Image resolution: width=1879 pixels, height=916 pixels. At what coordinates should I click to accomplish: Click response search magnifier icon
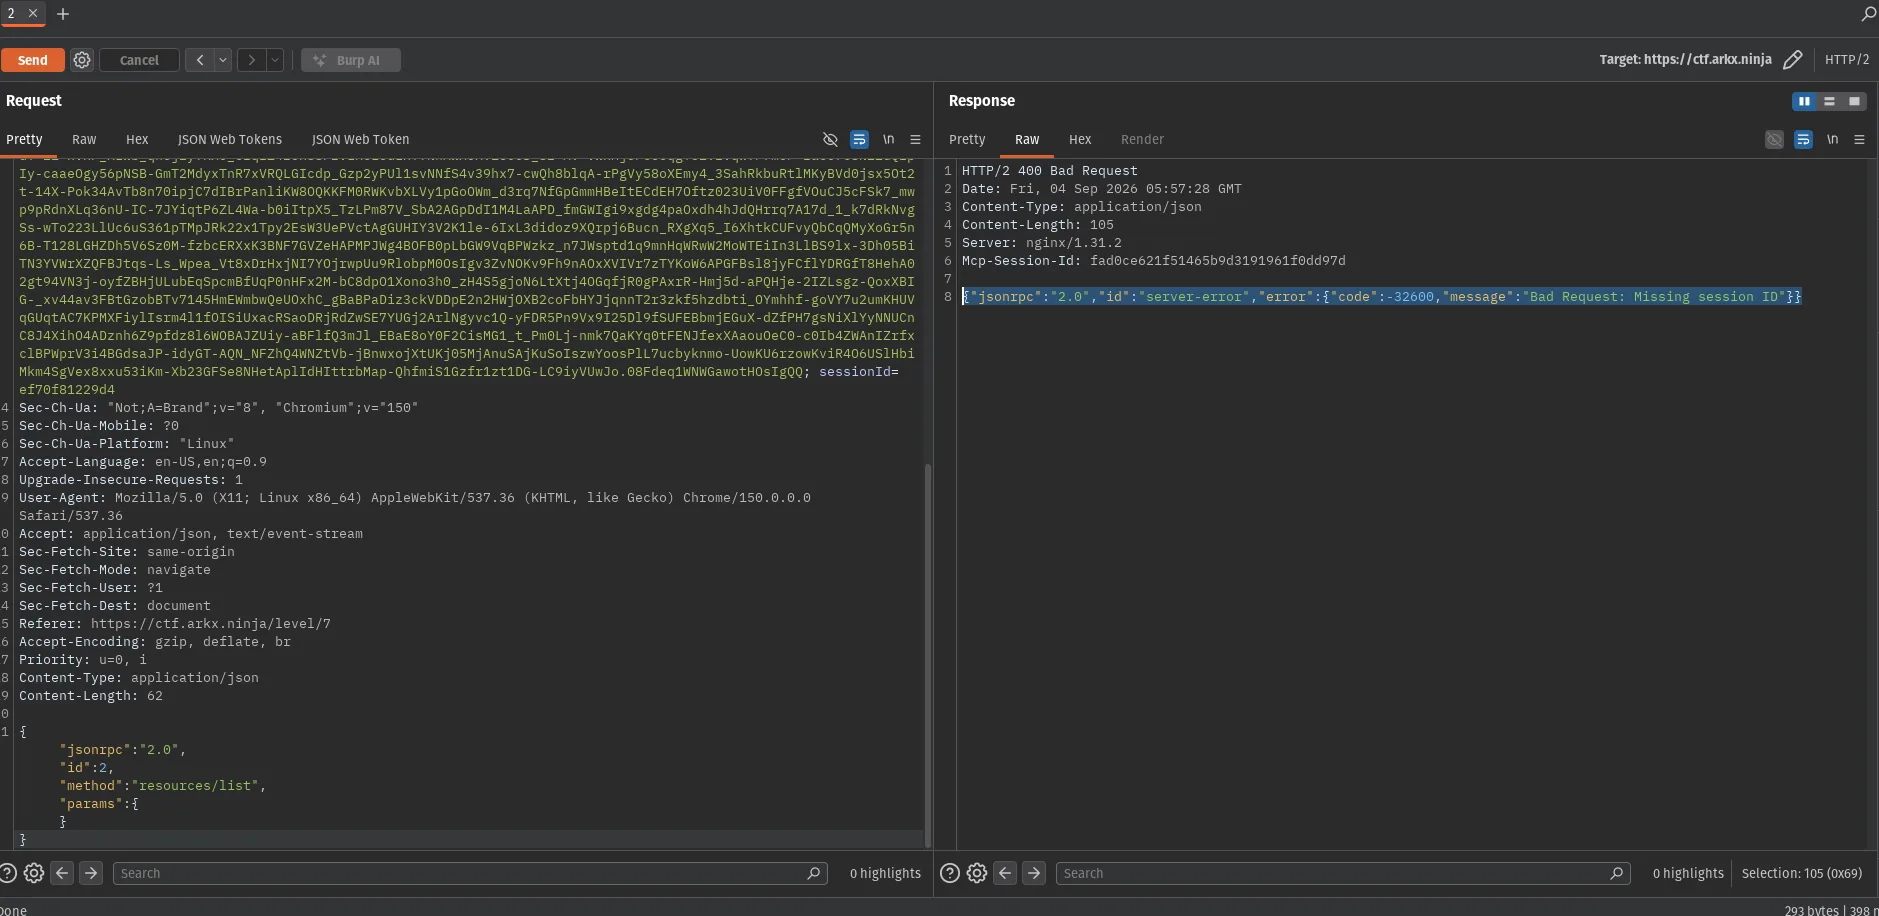point(1617,873)
